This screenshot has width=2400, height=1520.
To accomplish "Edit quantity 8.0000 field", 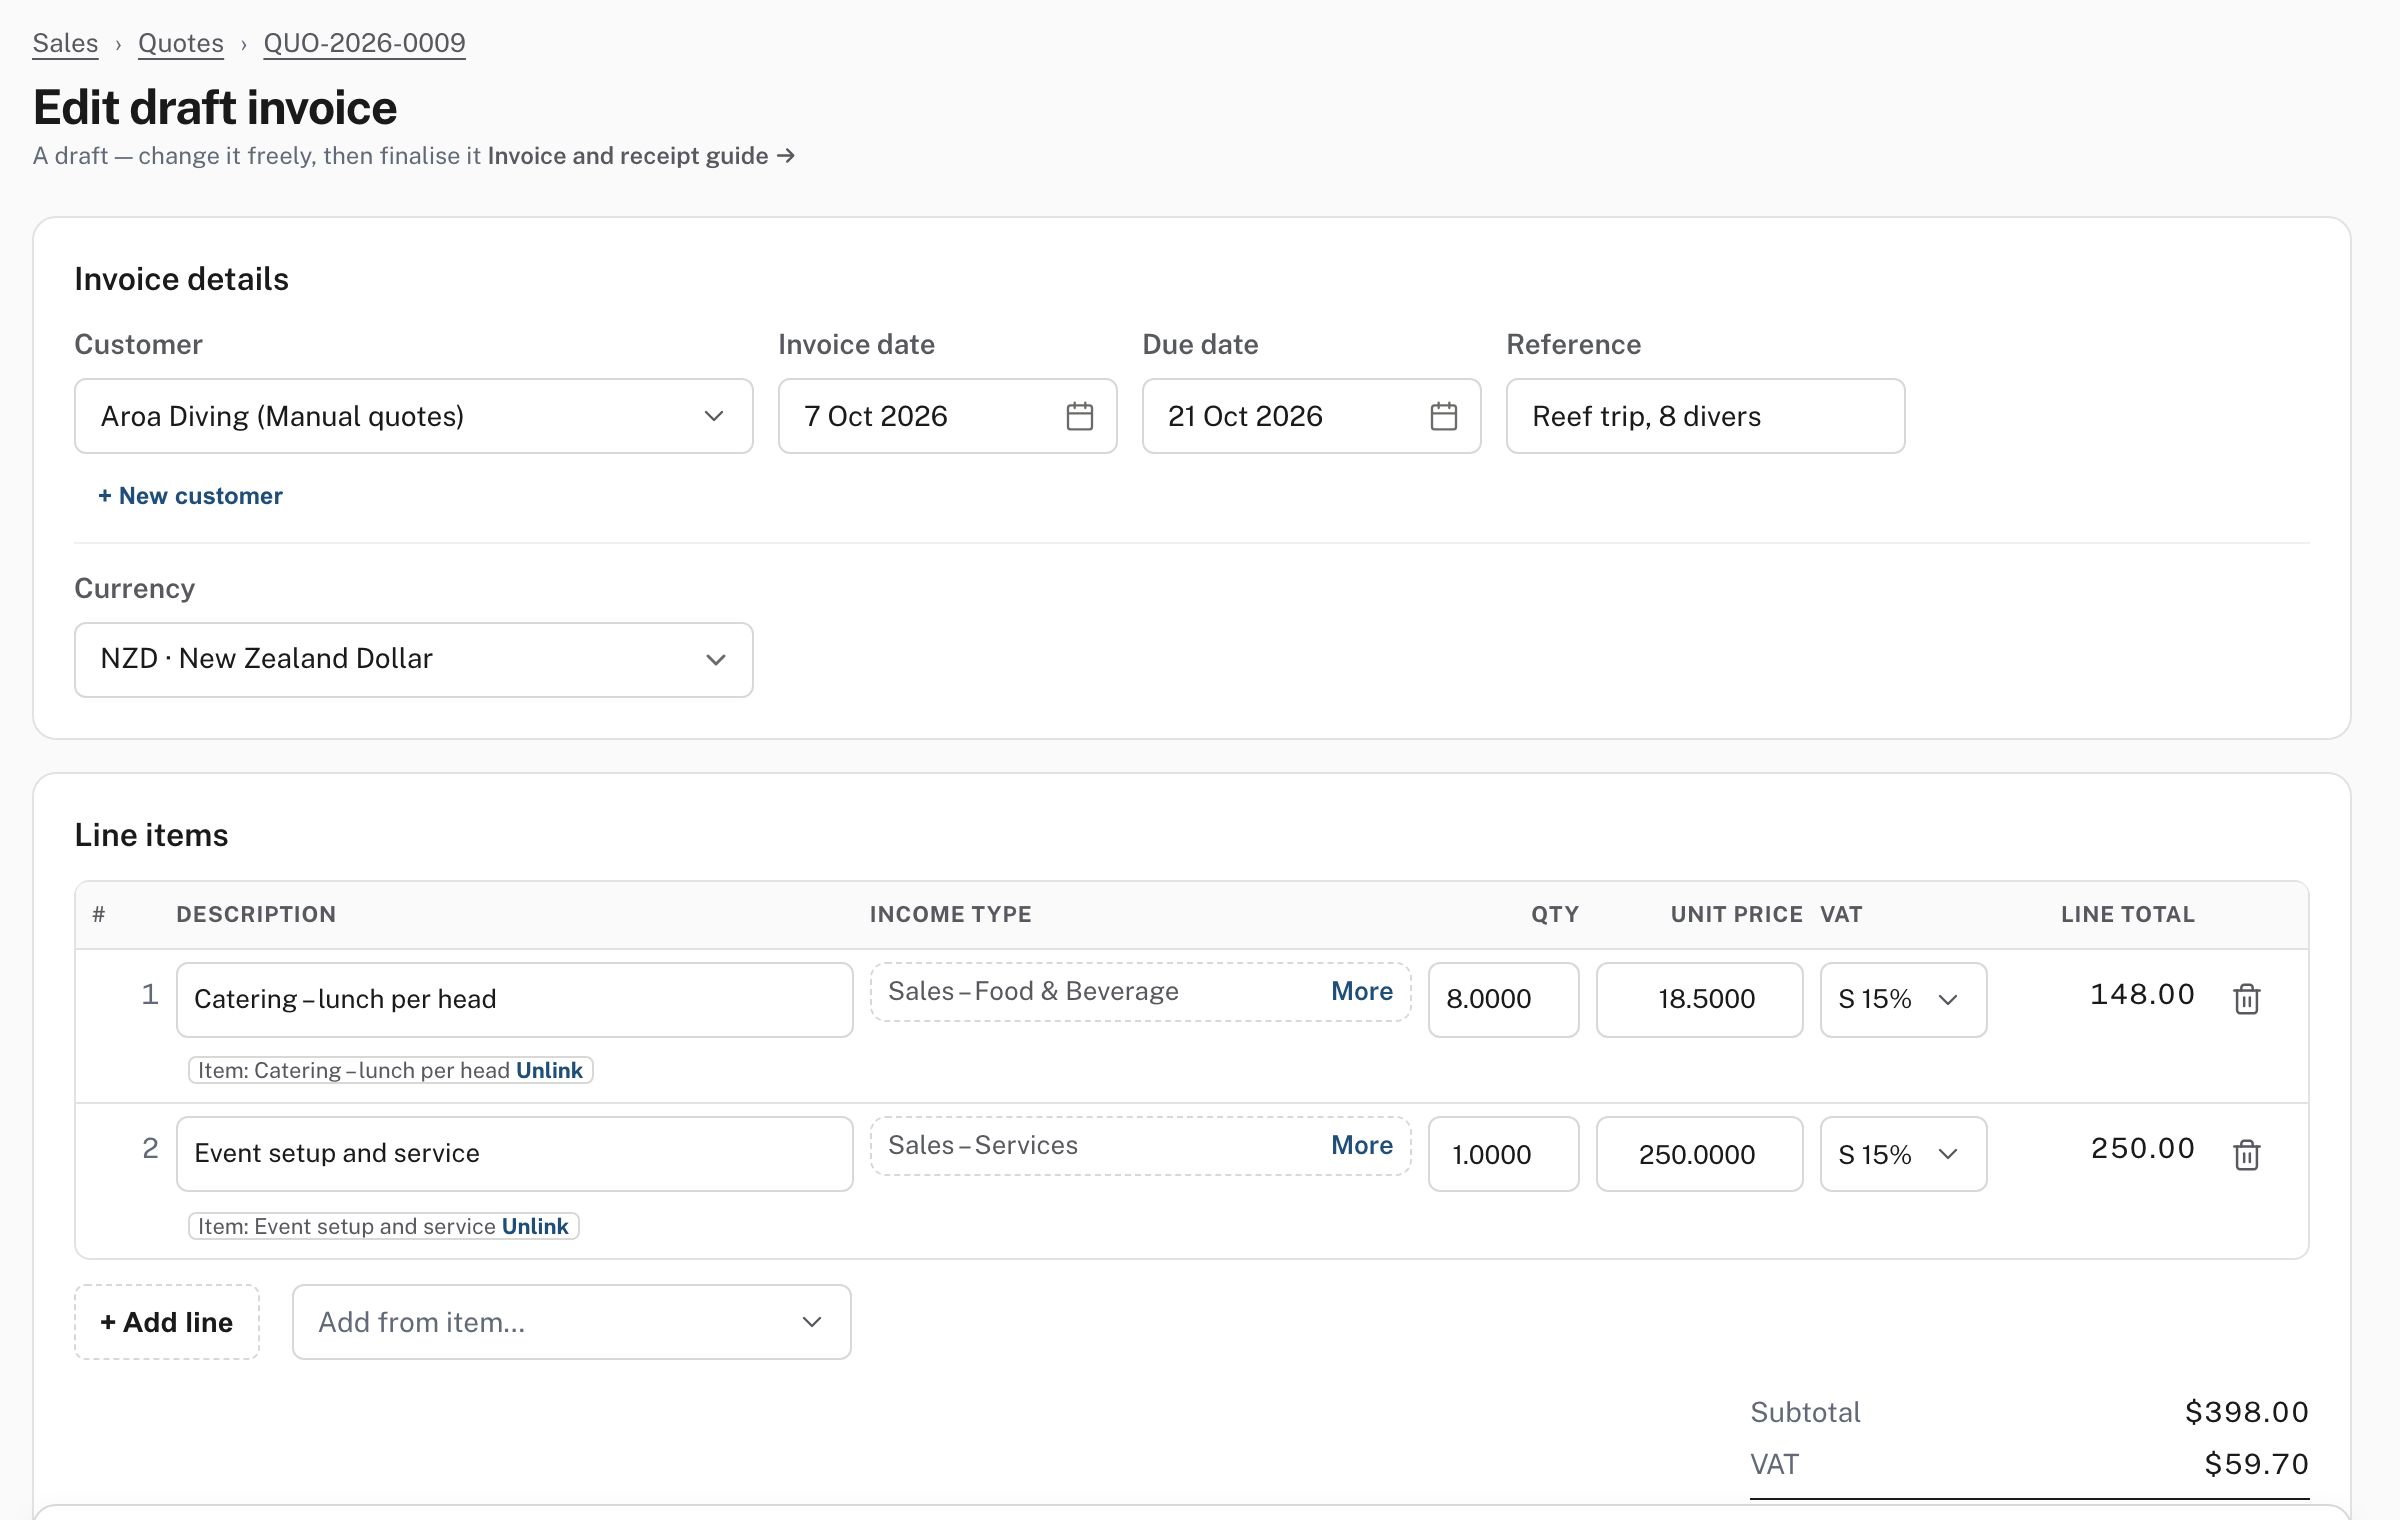I will [x=1503, y=999].
